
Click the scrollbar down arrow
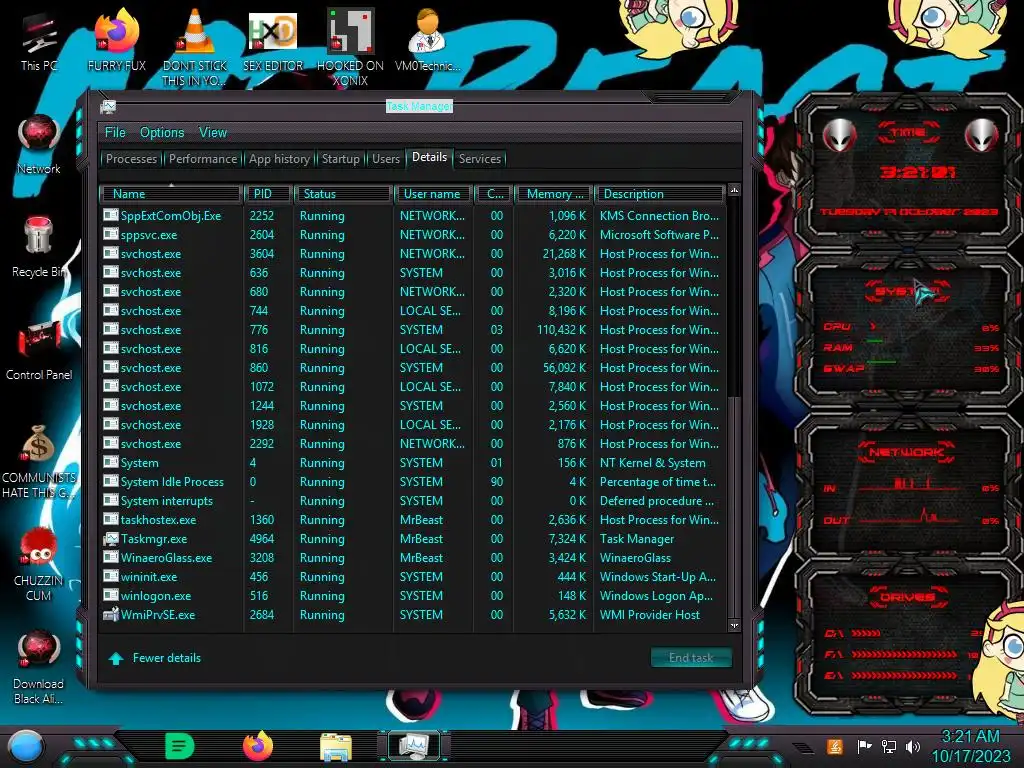[734, 625]
